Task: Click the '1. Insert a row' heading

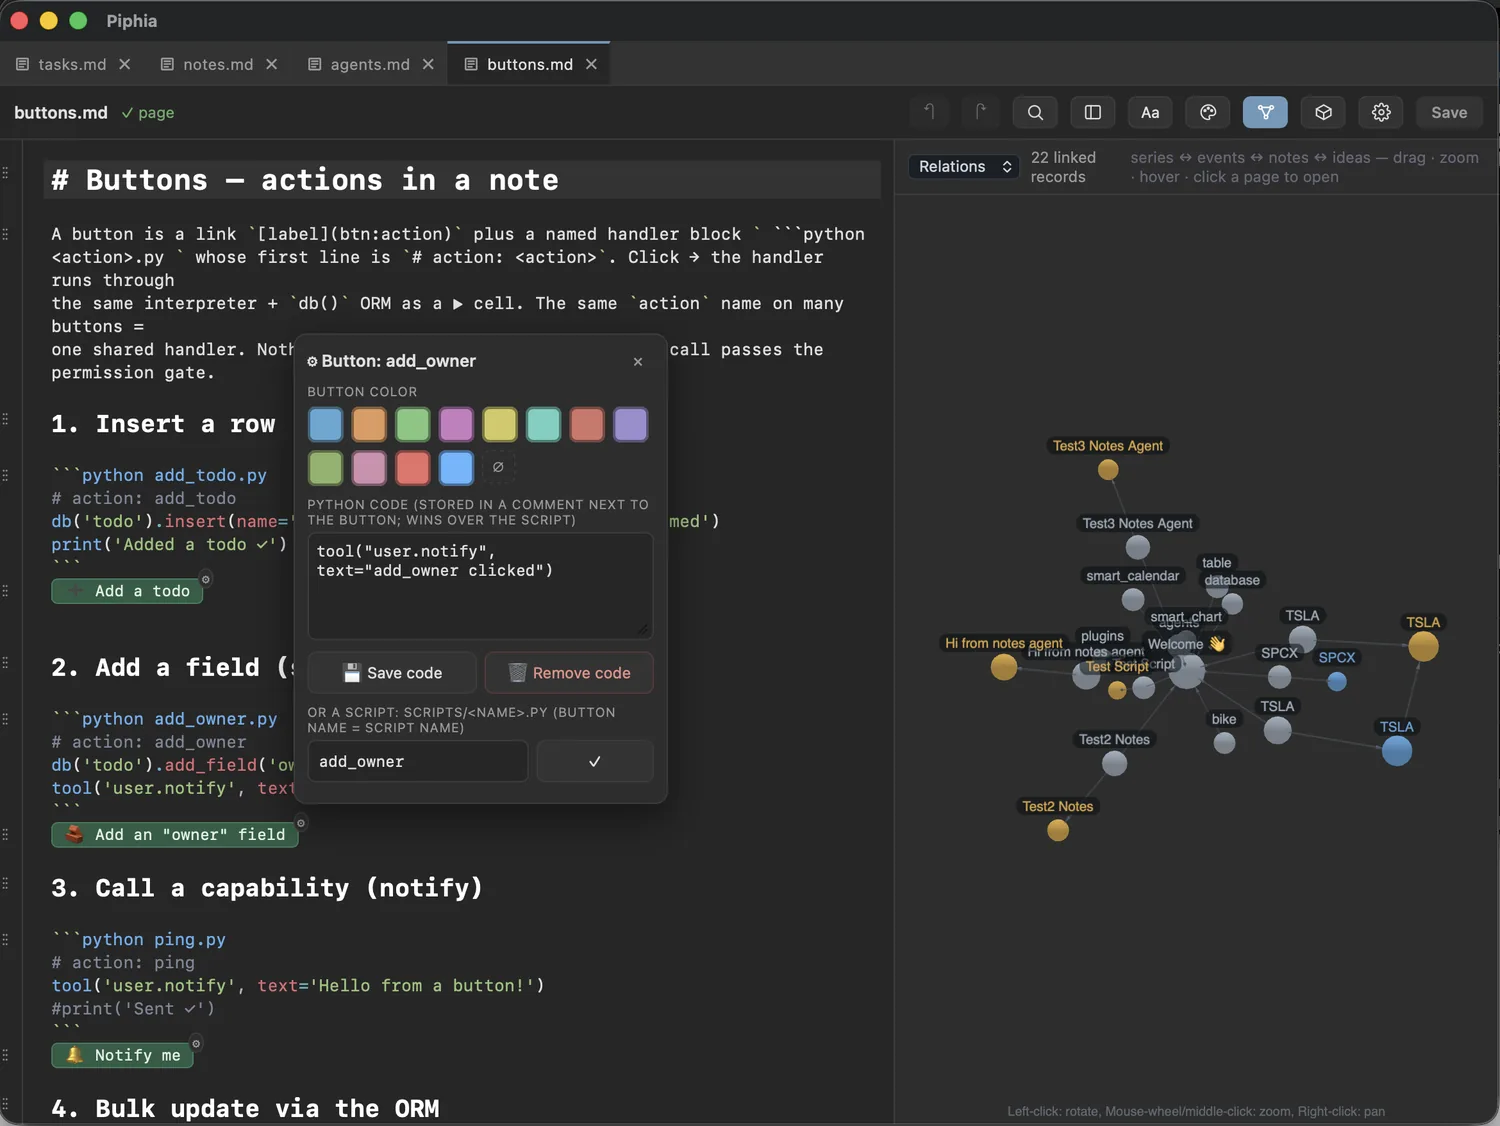Action: pos(163,424)
